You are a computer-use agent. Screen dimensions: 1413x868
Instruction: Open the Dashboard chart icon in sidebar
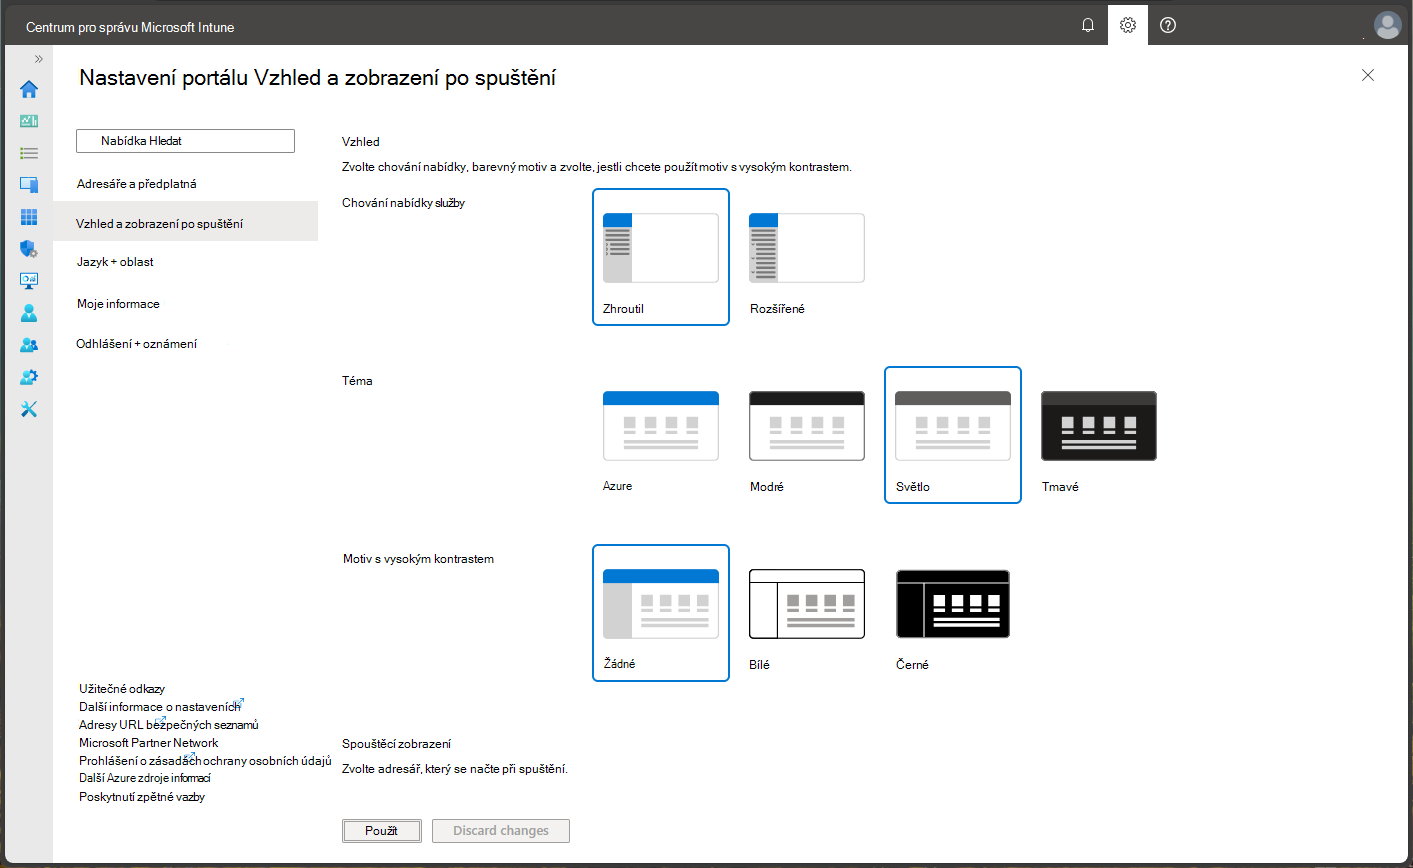pos(29,121)
